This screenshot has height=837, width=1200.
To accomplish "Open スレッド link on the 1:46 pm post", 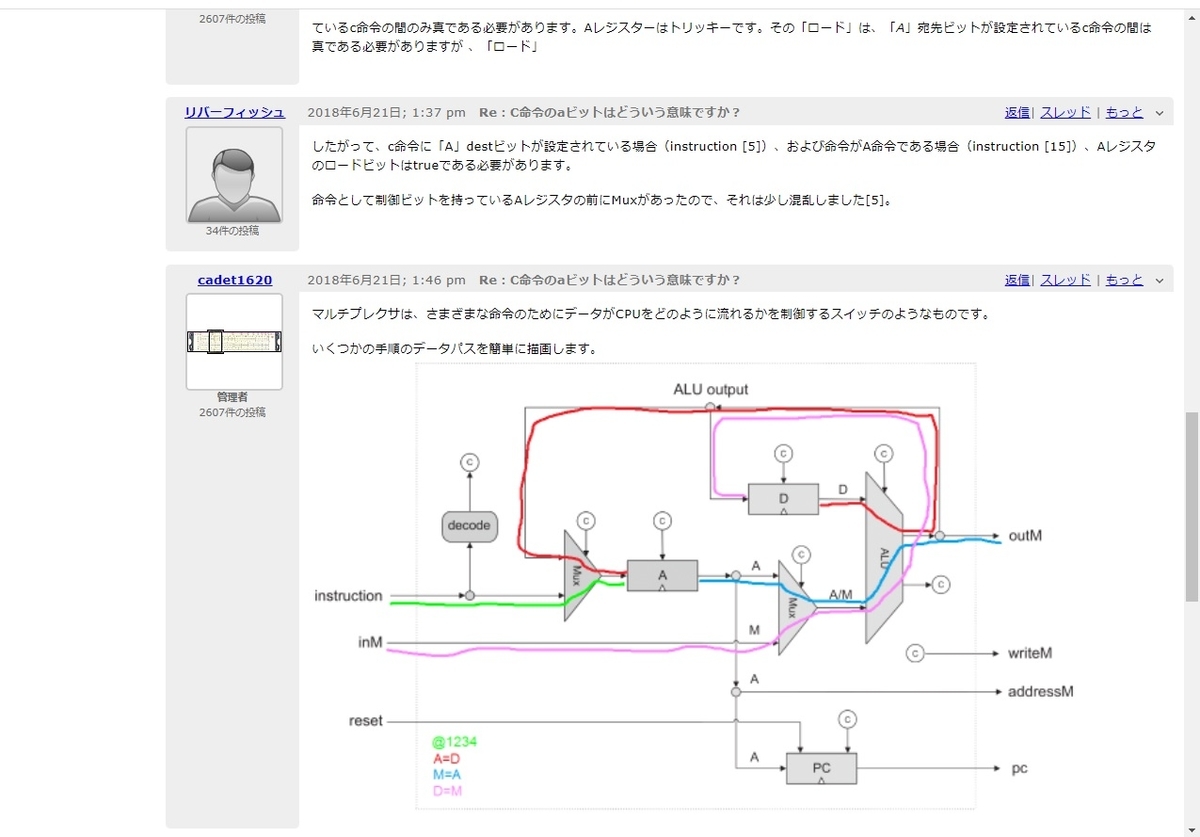I will pyautogui.click(x=1066, y=279).
